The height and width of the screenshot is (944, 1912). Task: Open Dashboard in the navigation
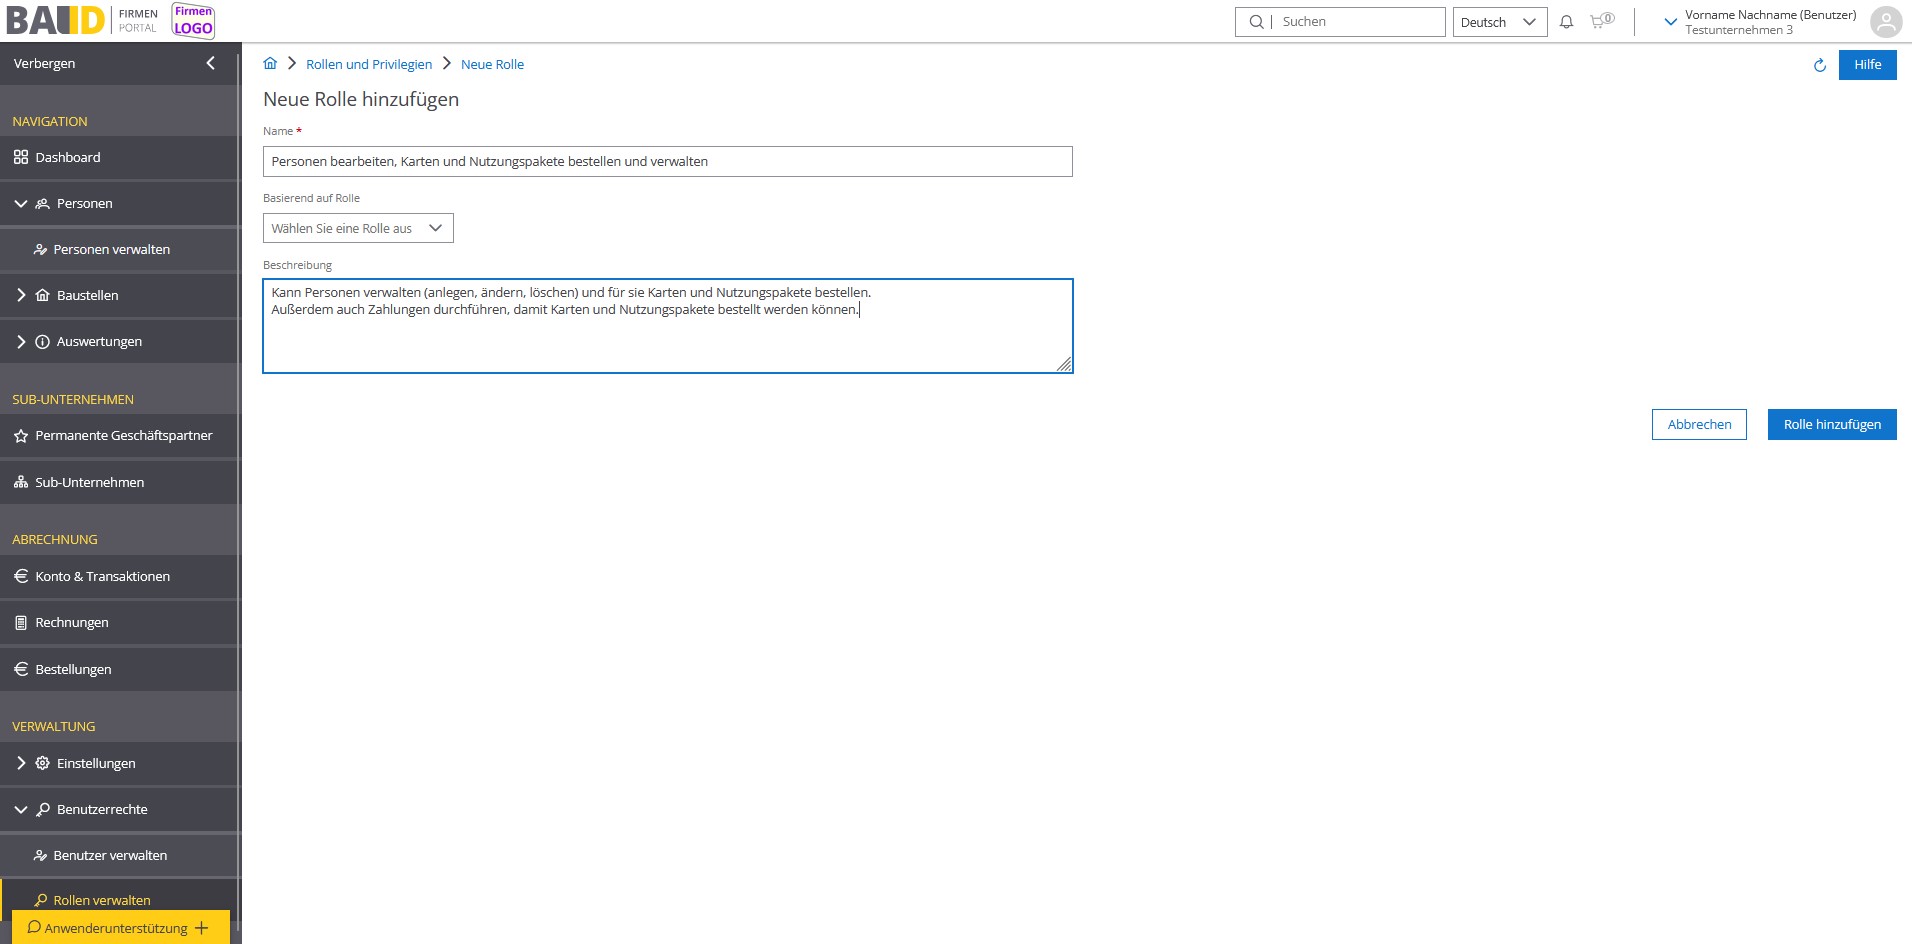click(x=68, y=157)
